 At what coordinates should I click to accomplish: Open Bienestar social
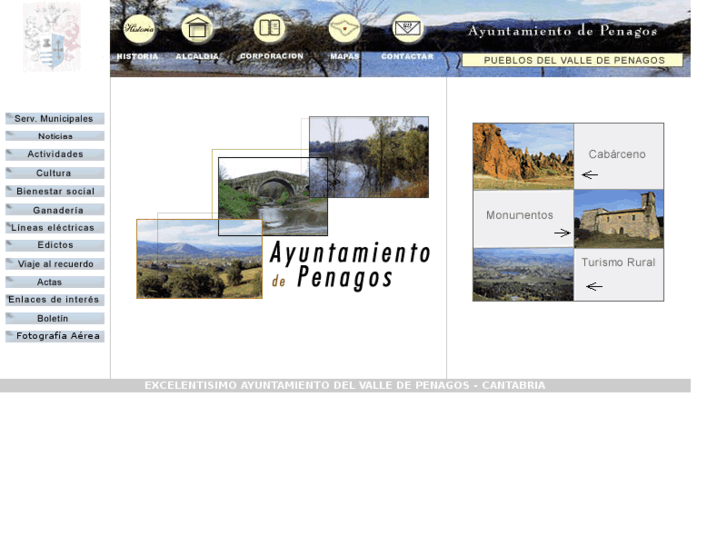55,191
